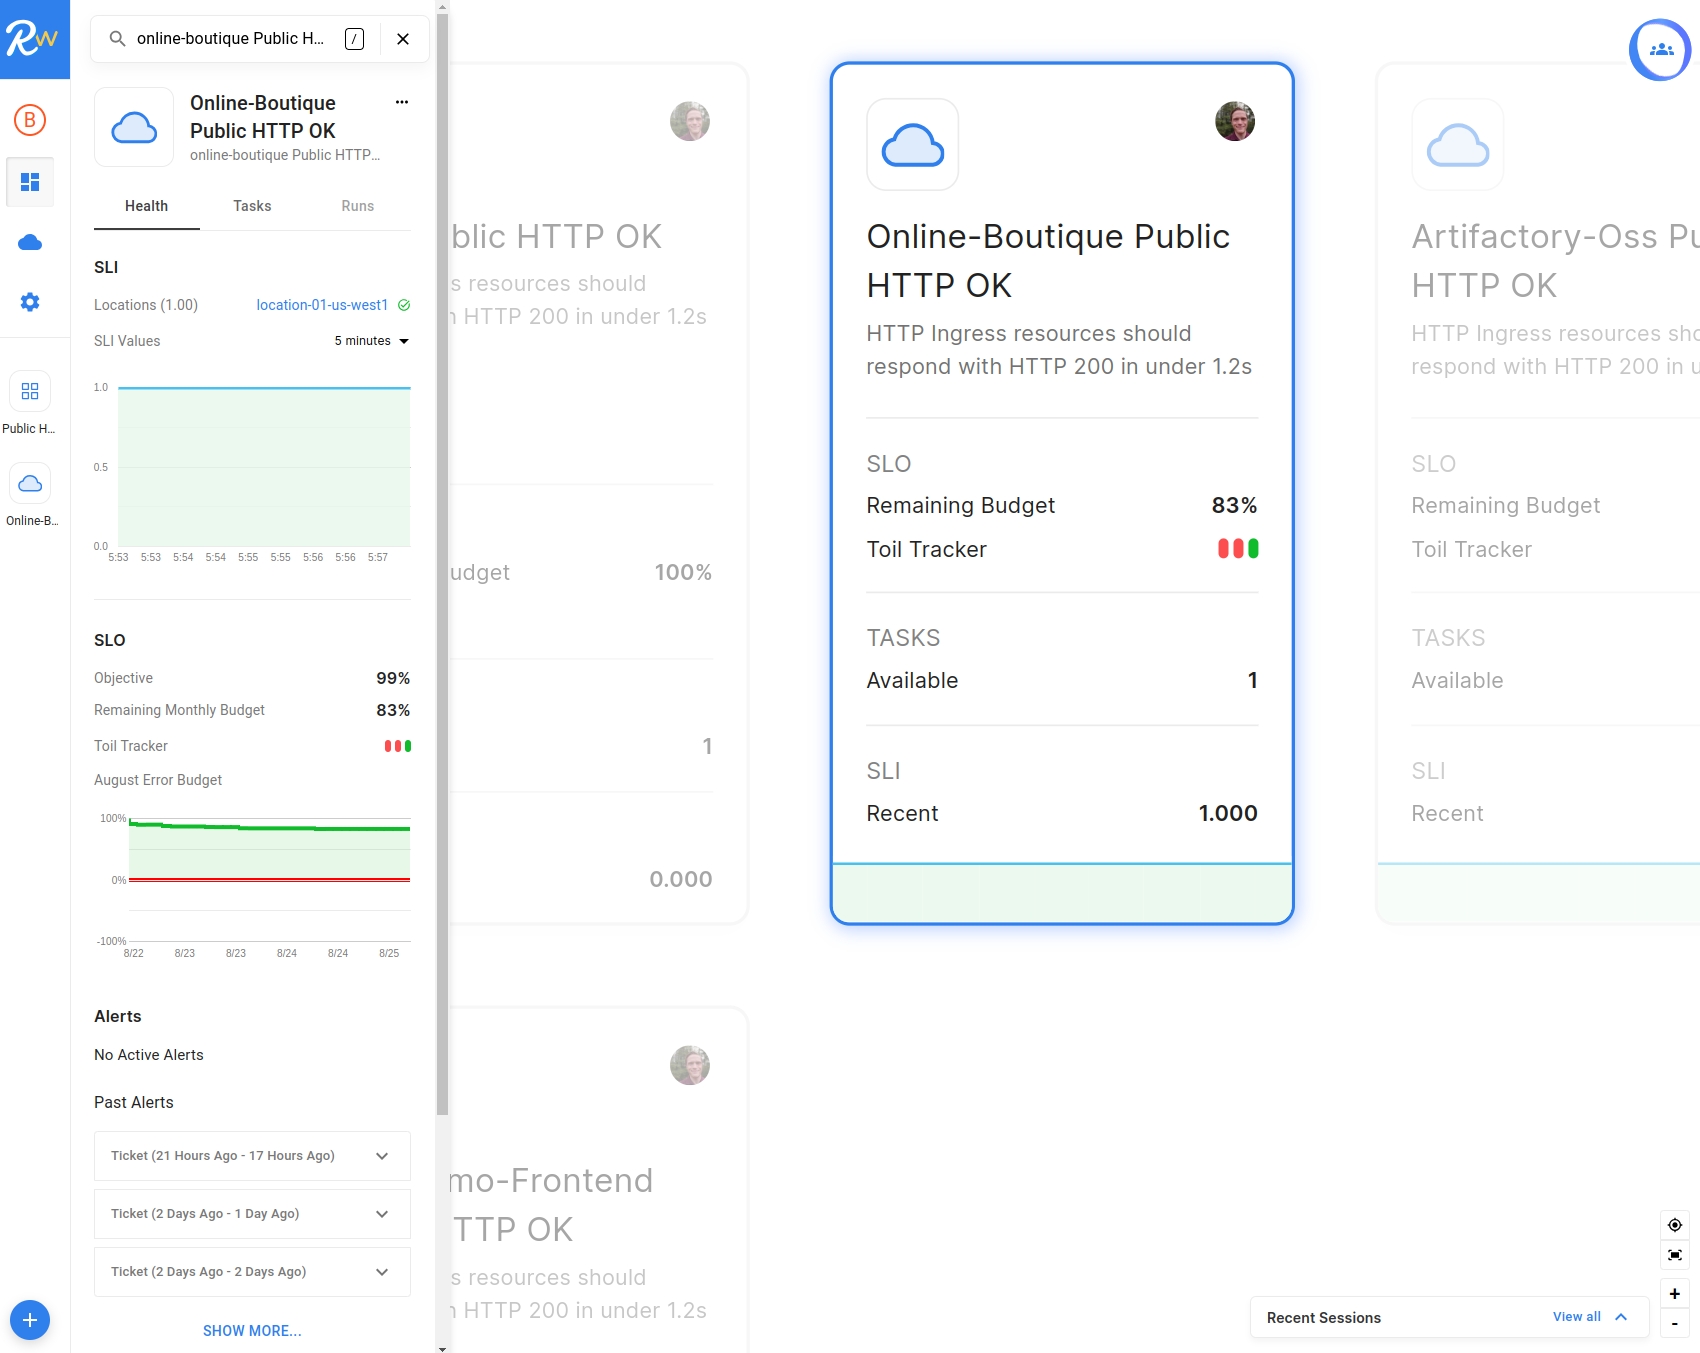This screenshot has width=1700, height=1353.
Task: Click SHOW MORE past alerts
Action: (252, 1331)
